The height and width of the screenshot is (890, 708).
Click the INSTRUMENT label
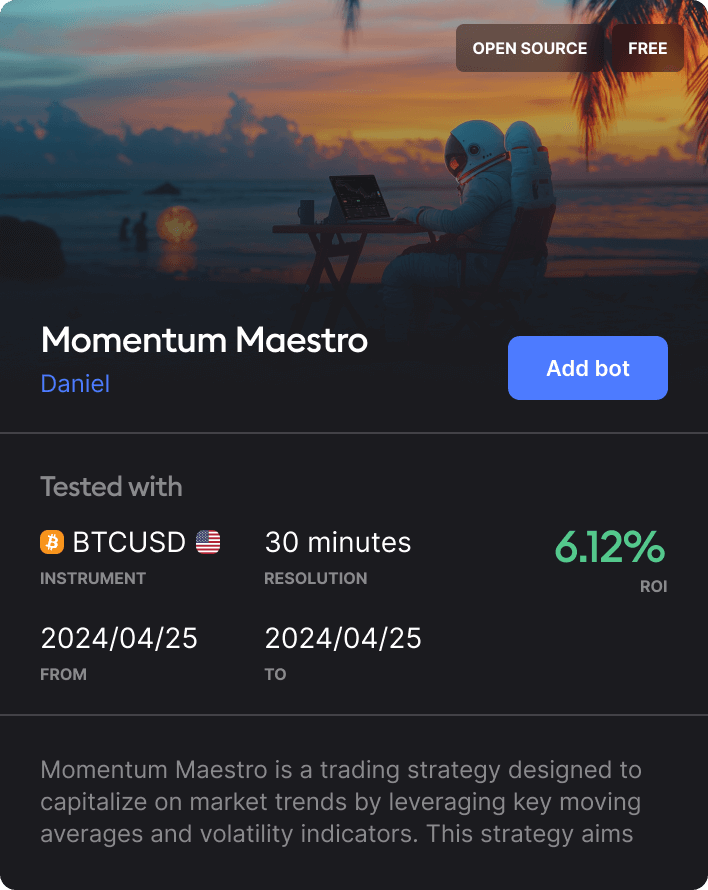(x=93, y=578)
